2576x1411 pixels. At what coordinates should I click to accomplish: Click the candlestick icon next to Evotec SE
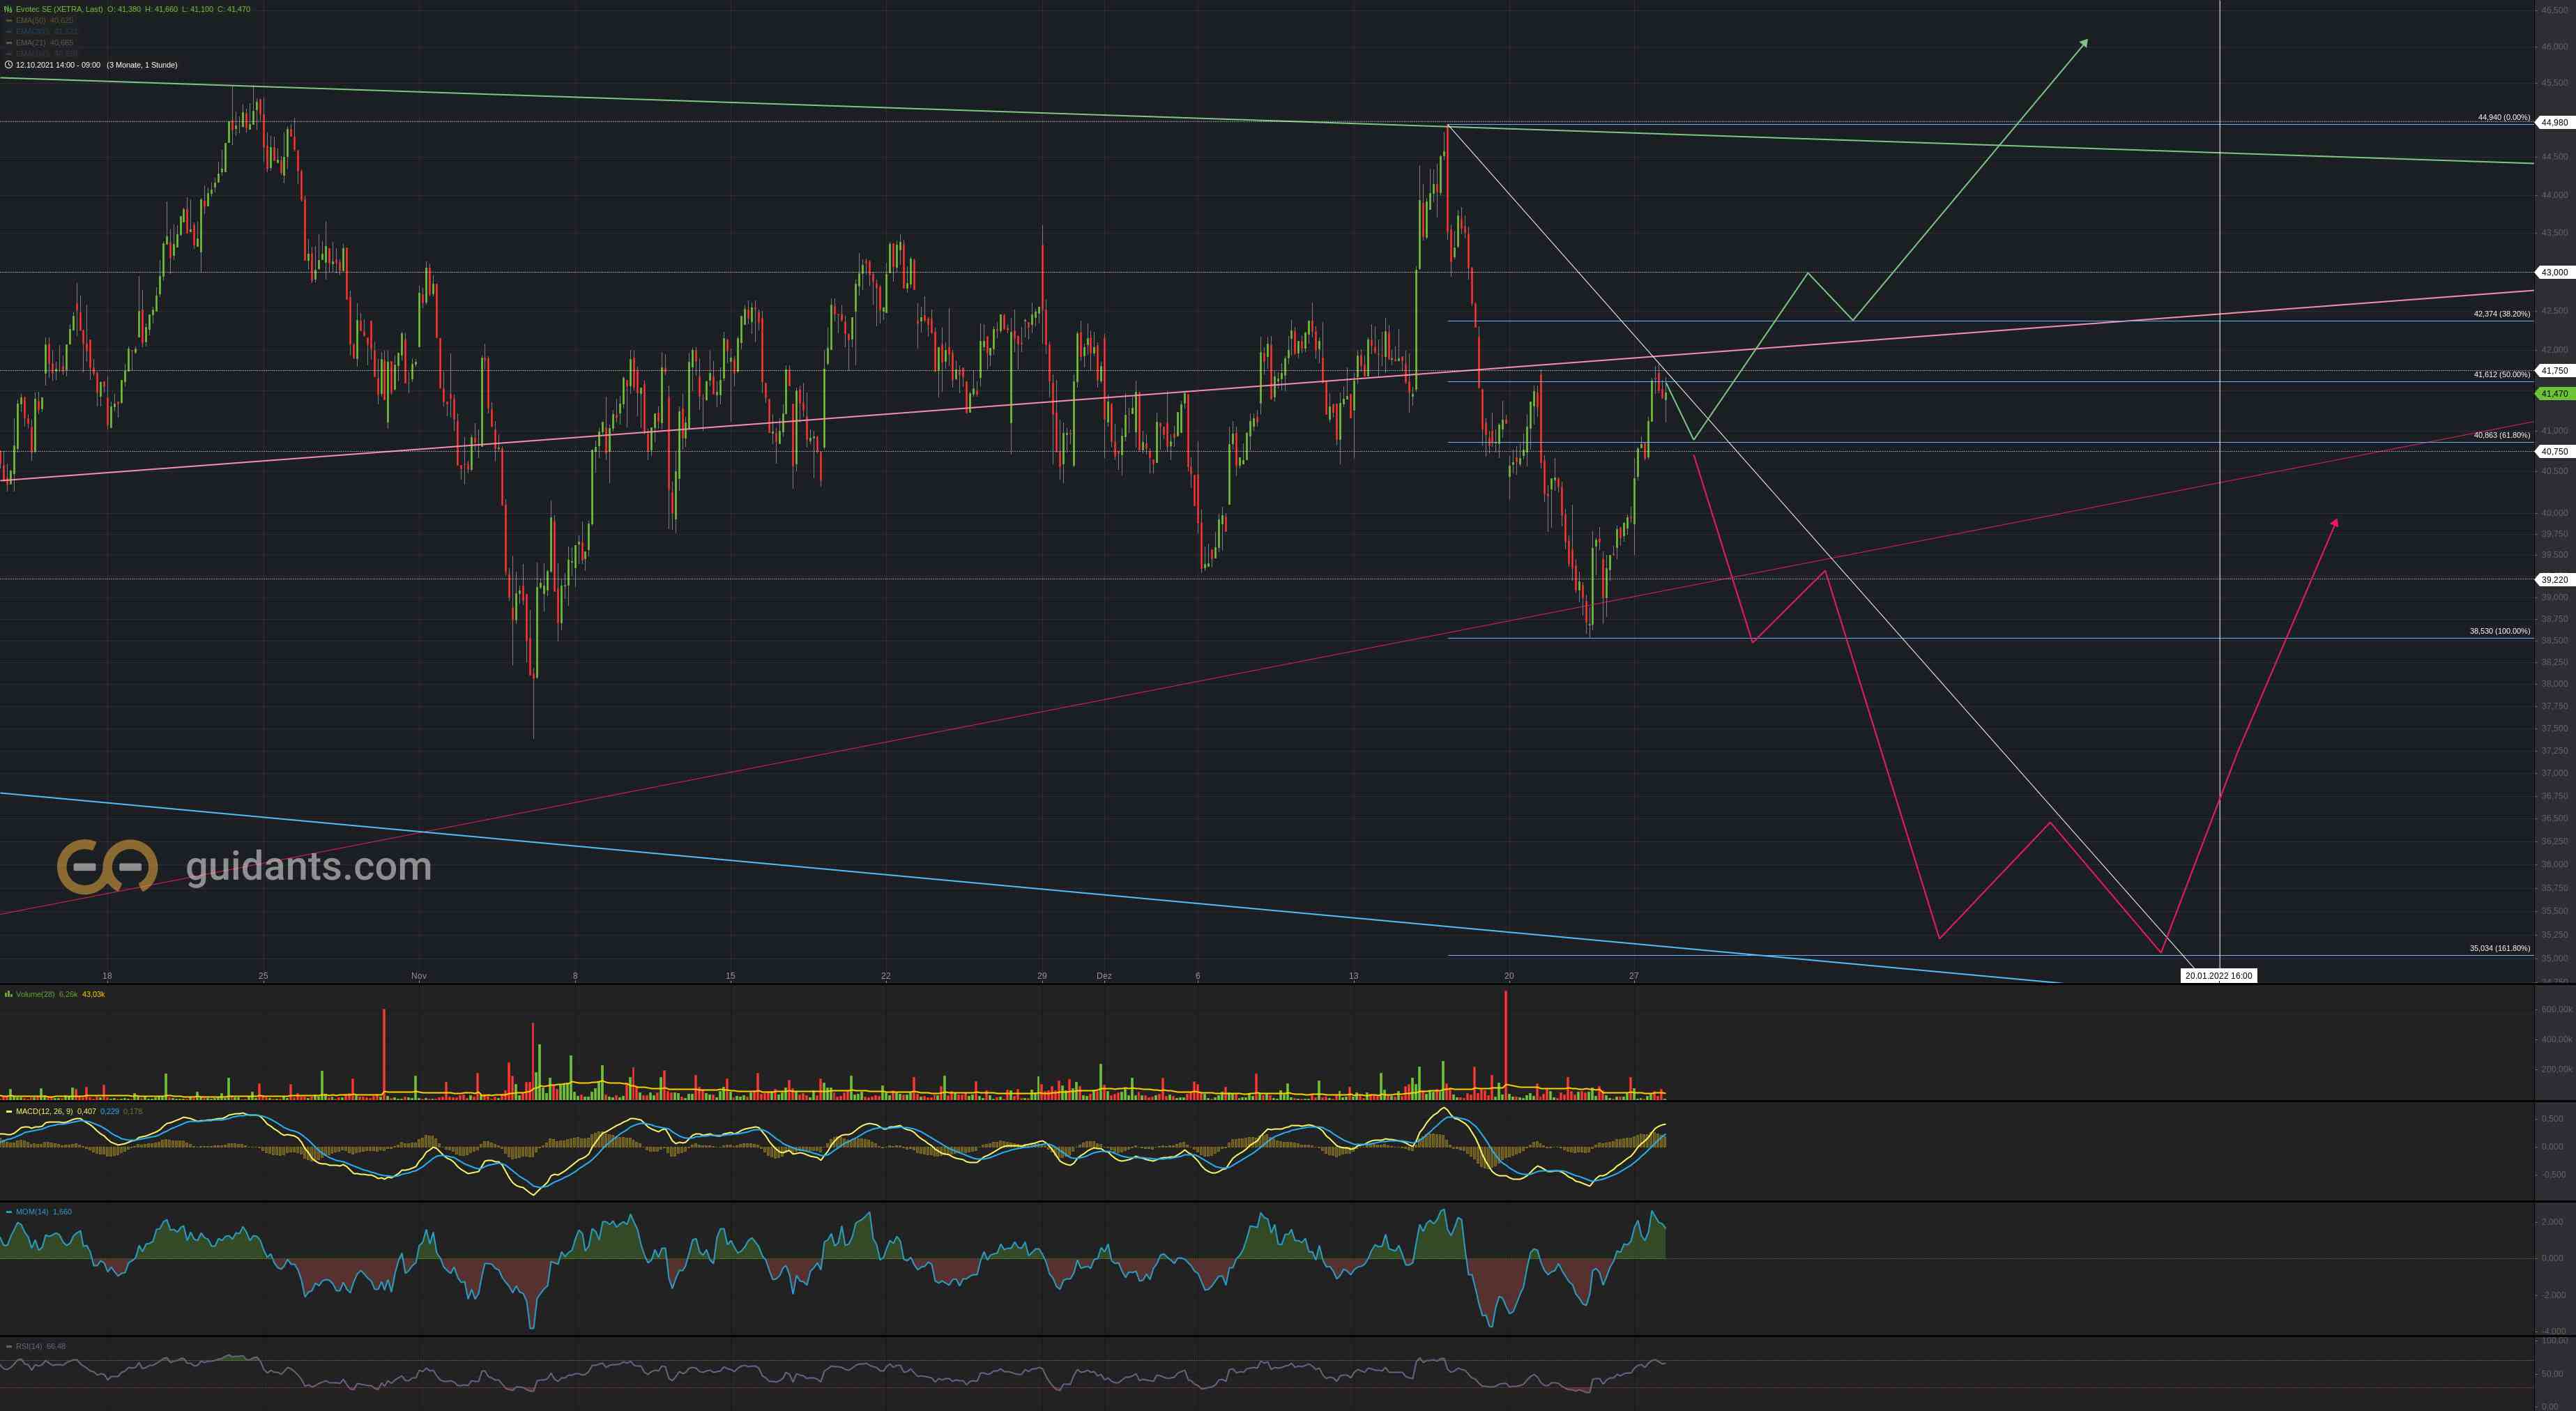point(8,8)
